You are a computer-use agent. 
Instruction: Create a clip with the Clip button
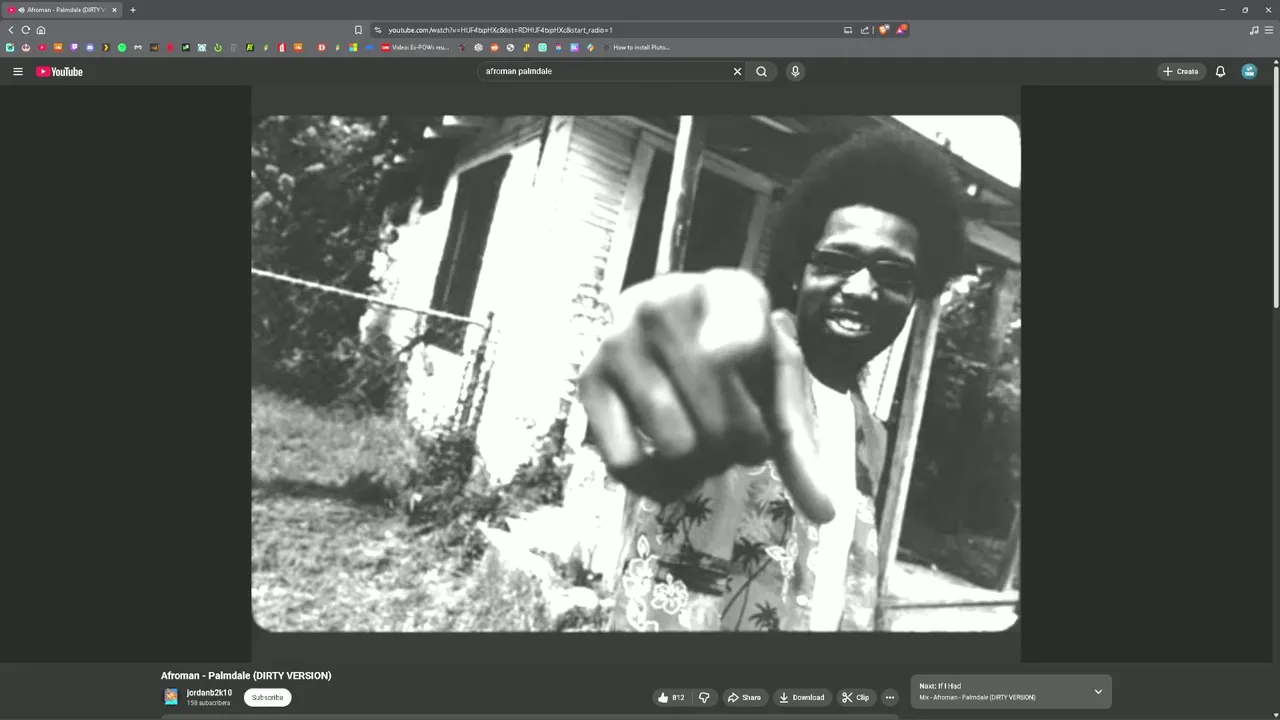[856, 697]
